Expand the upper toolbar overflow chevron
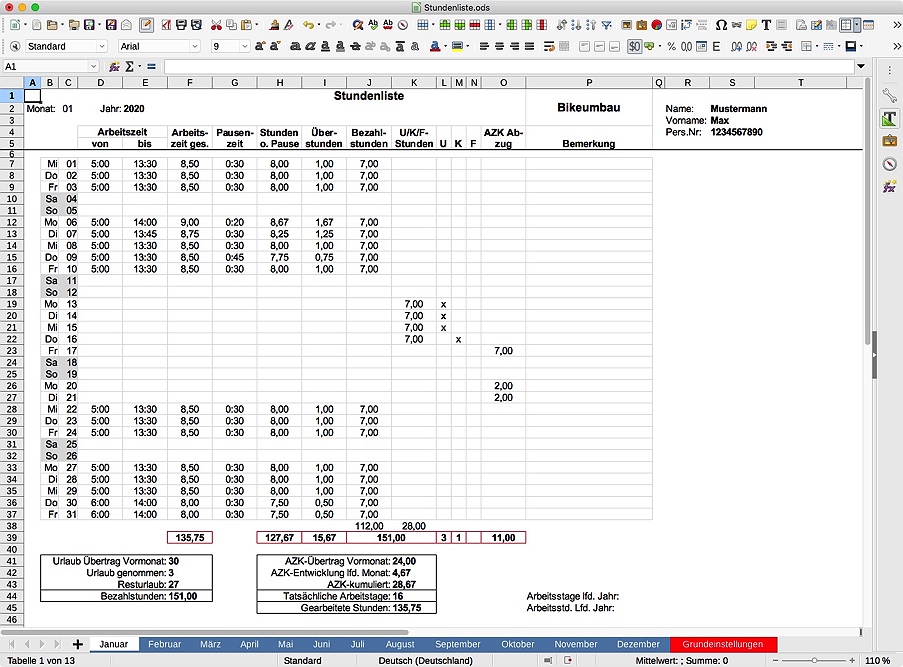The width and height of the screenshot is (903, 667). 897,25
